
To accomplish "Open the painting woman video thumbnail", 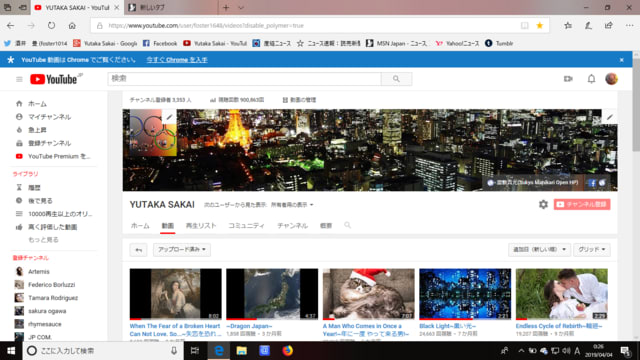I will [x=176, y=294].
